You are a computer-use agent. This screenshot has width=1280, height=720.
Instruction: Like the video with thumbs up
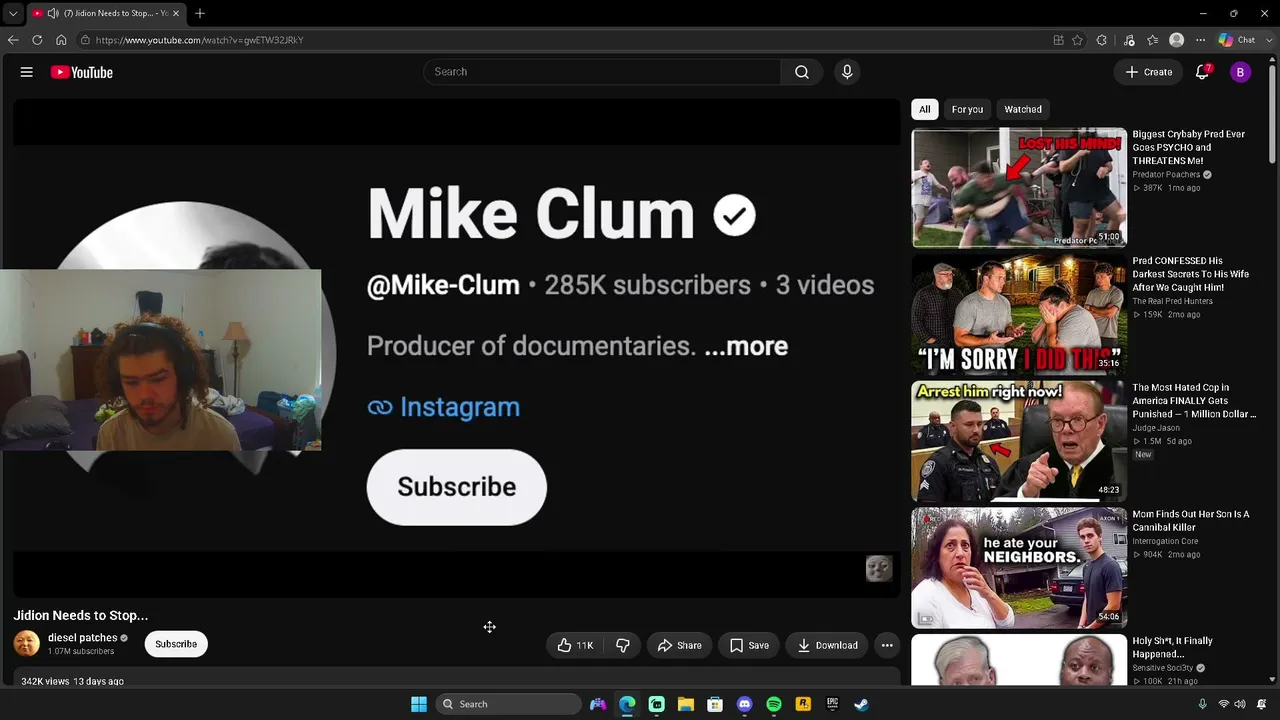[575, 645]
